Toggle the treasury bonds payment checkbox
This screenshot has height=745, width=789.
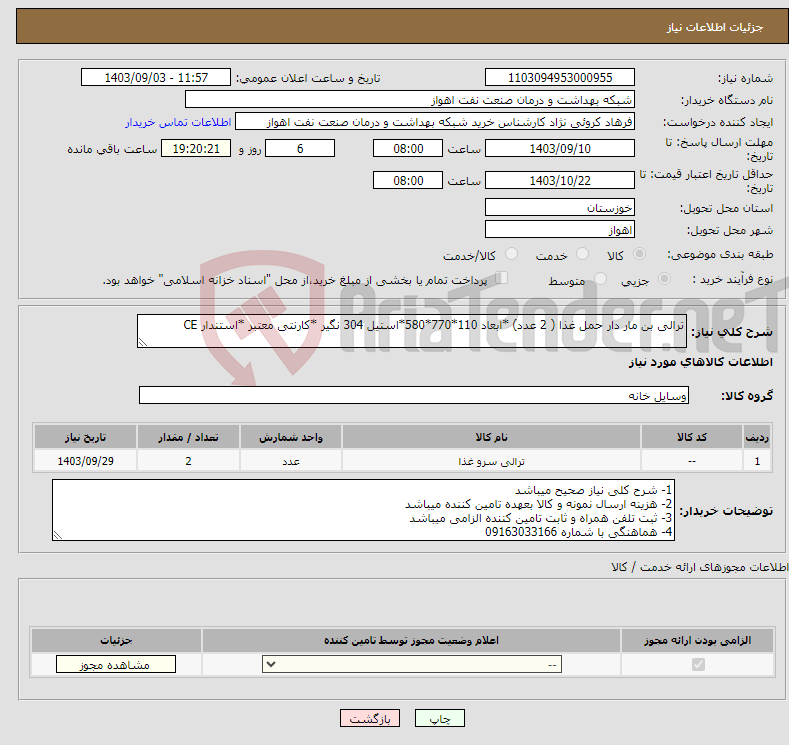[x=502, y=278]
